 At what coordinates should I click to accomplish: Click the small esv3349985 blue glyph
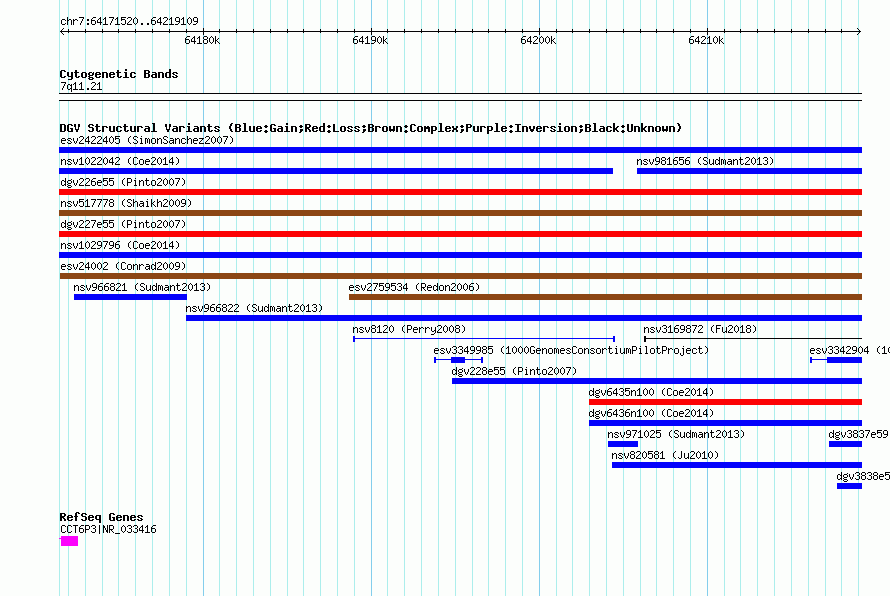click(458, 360)
